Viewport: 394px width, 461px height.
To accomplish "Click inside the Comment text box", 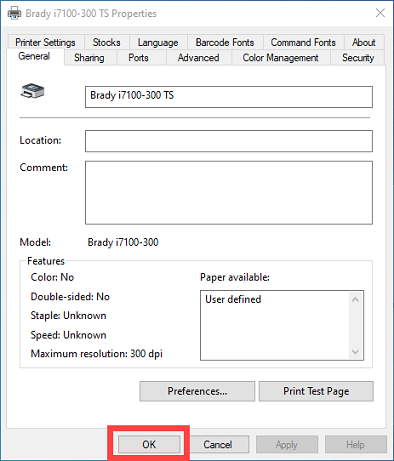I will (x=229, y=193).
